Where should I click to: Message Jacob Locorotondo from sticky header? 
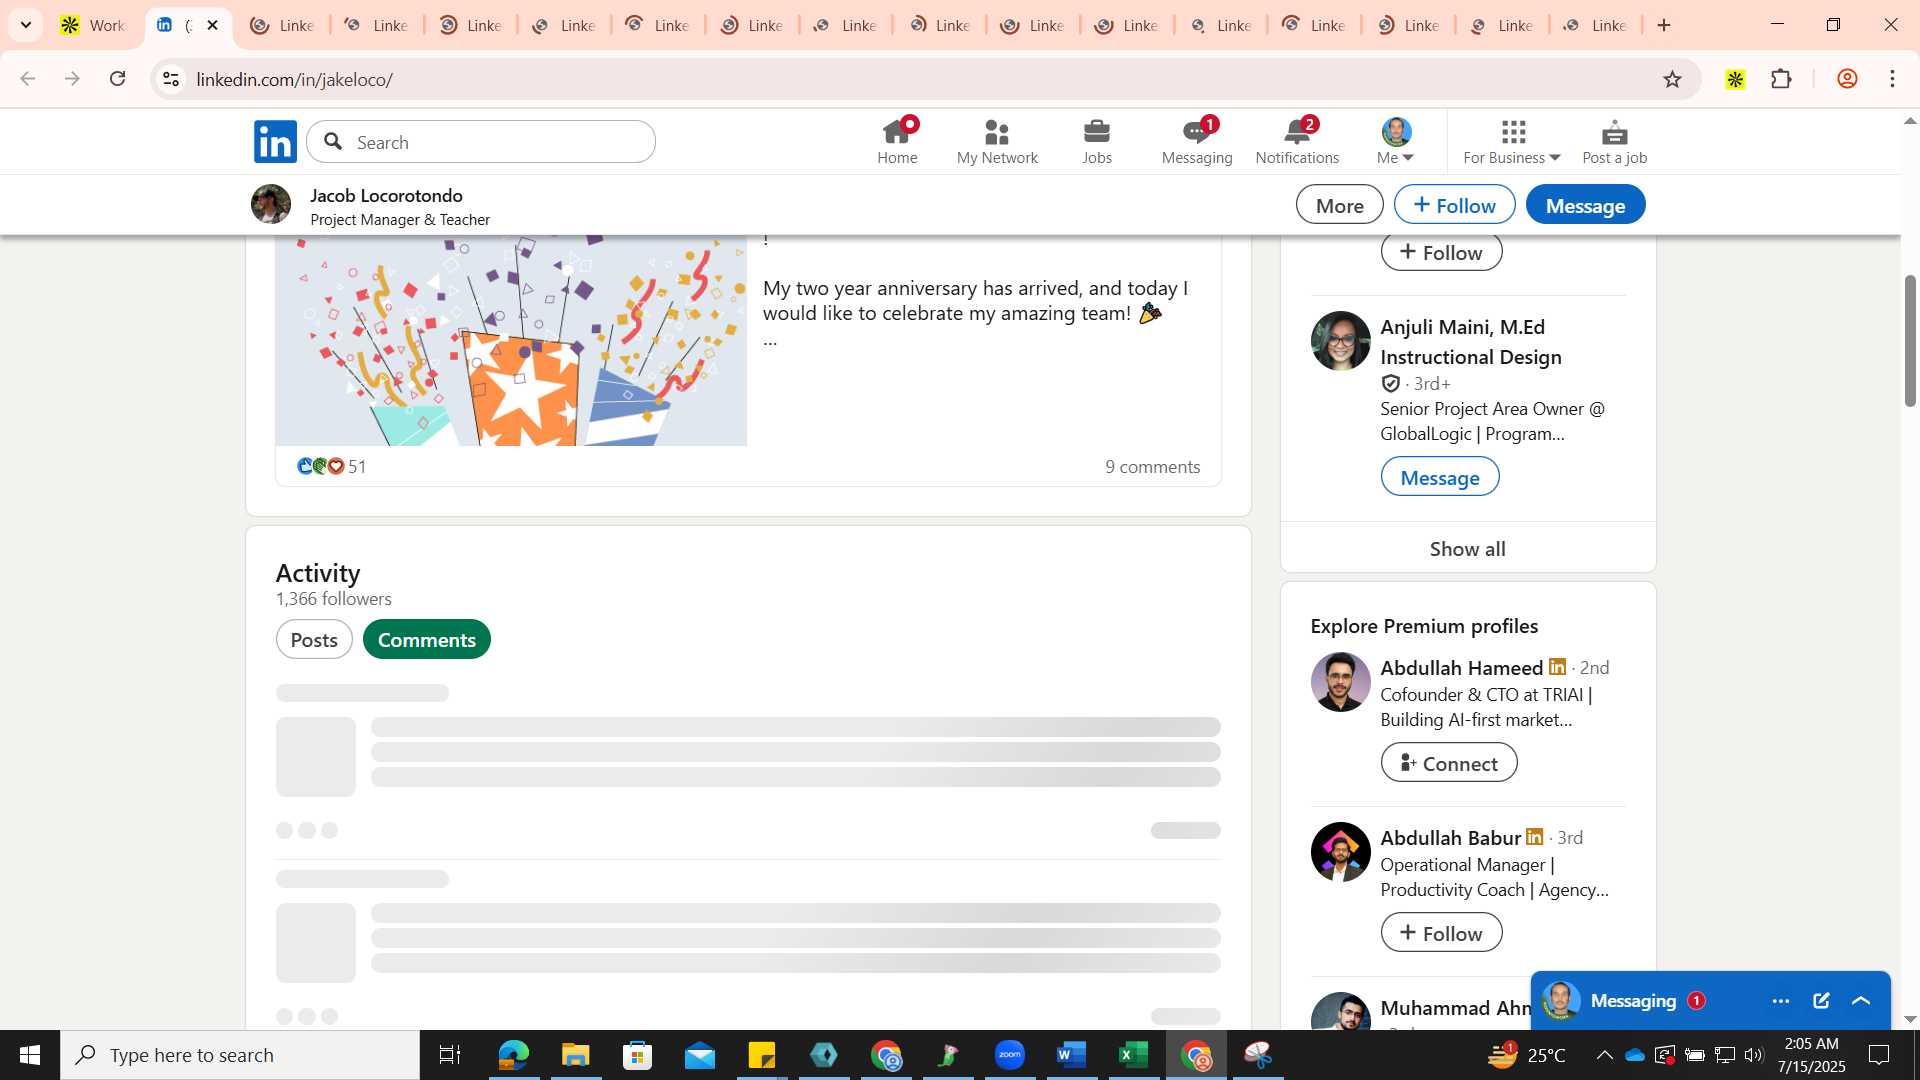click(1585, 205)
